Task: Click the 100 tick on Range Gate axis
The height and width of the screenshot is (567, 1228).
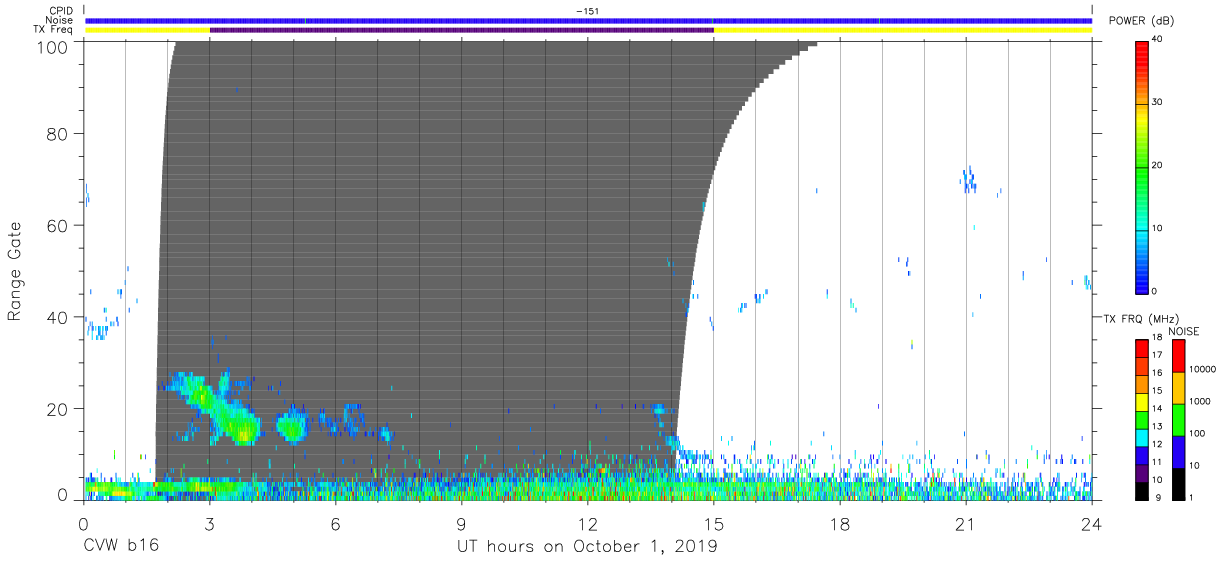Action: click(51, 46)
